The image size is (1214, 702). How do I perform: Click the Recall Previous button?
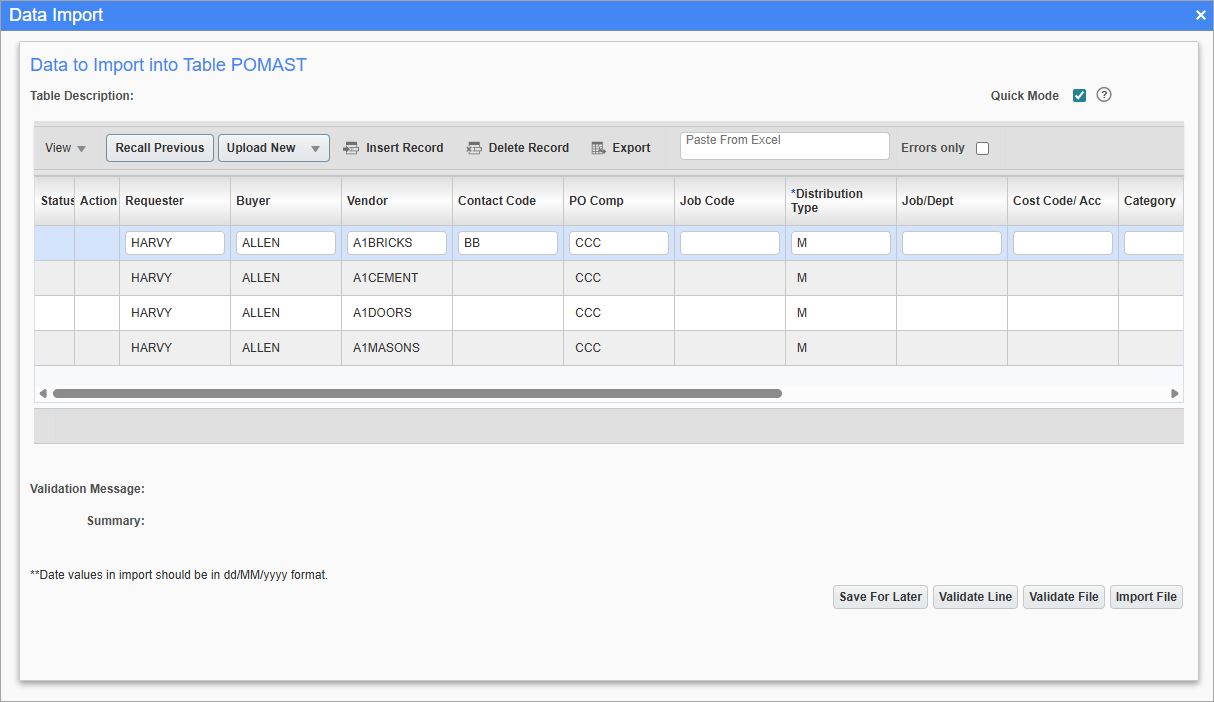point(159,147)
